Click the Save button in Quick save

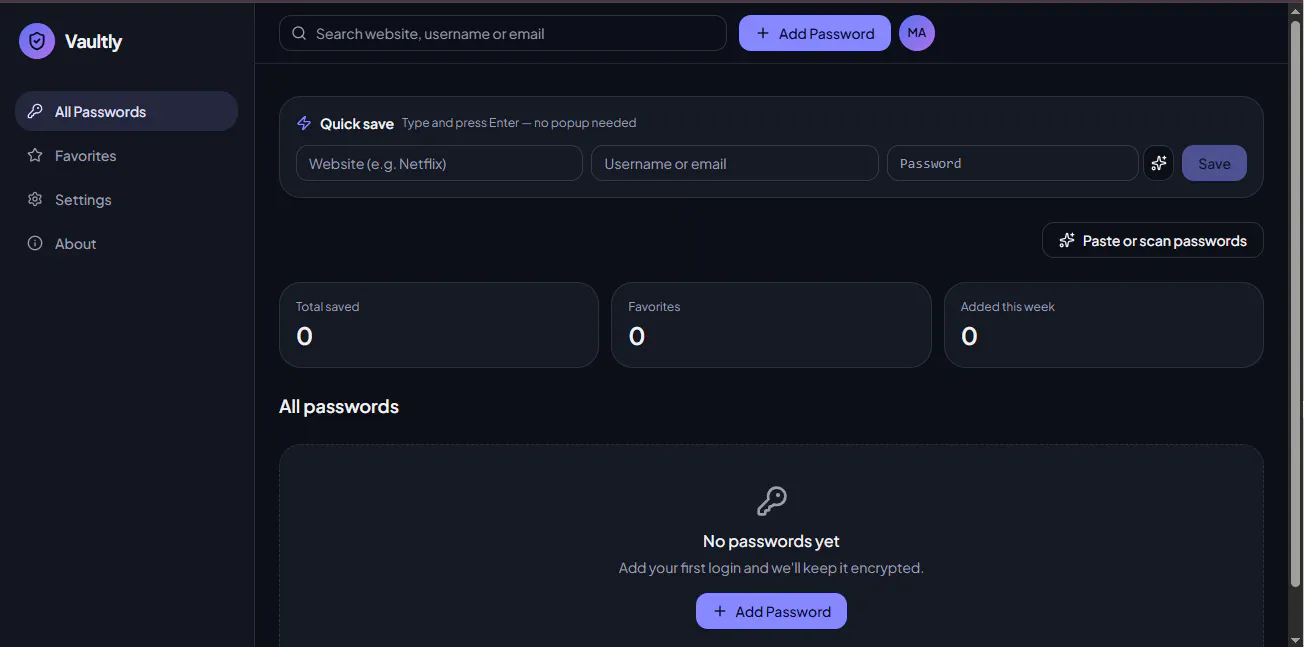tap(1214, 163)
